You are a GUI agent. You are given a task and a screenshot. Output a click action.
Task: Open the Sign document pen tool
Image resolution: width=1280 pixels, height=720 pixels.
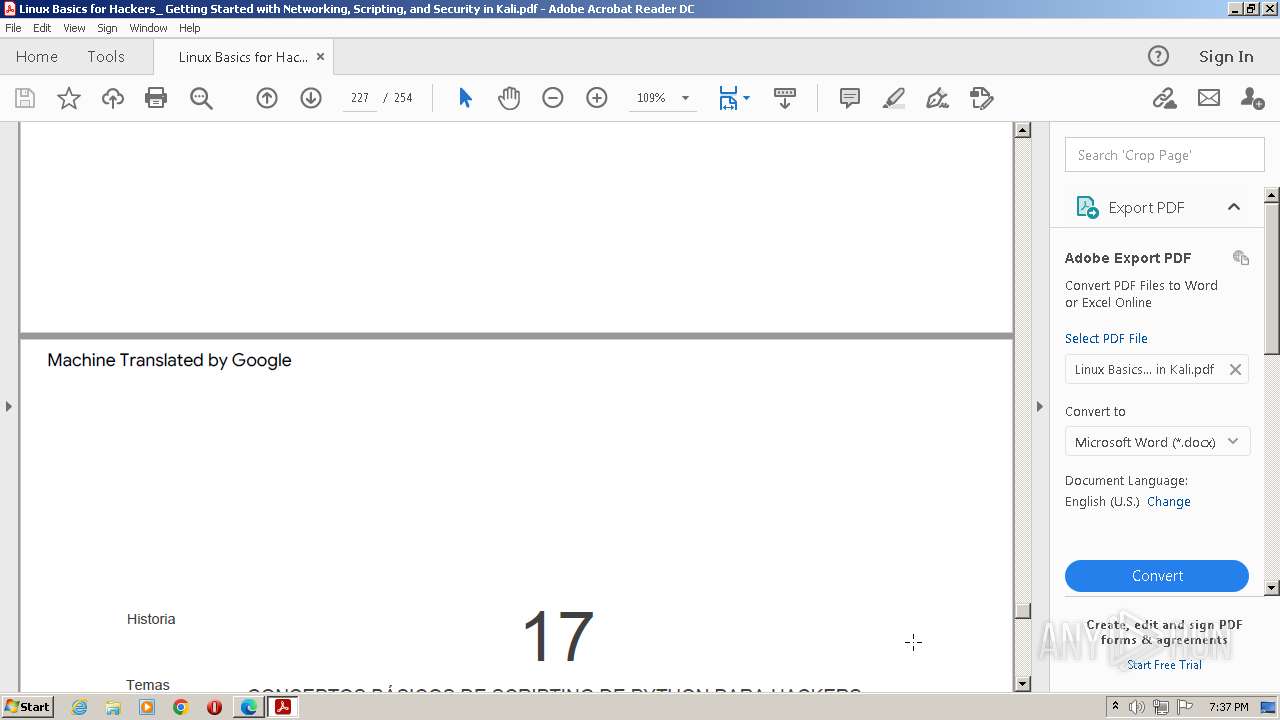coord(937,98)
